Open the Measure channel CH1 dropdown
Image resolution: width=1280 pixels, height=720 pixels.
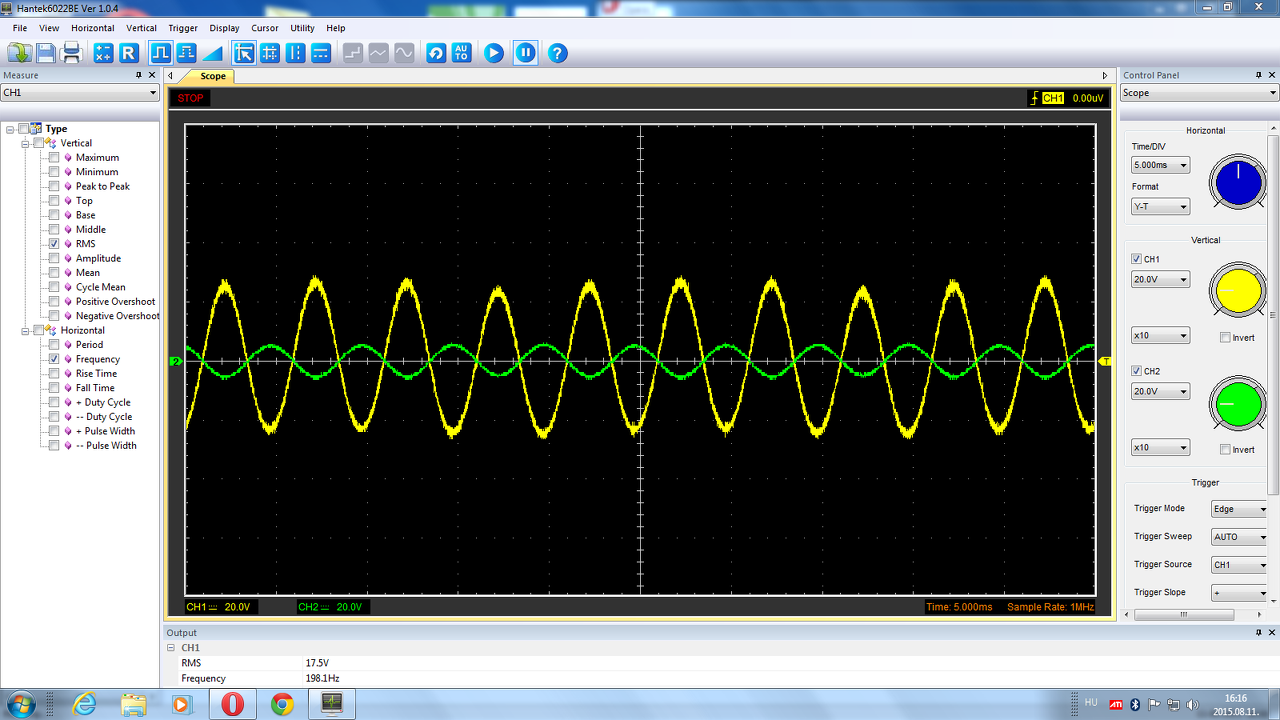(80, 93)
